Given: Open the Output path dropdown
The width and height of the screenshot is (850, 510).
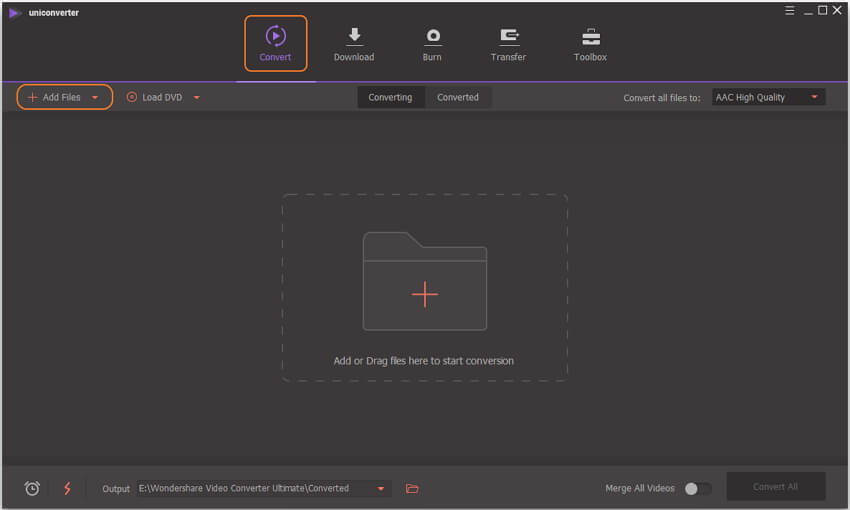Looking at the screenshot, I should (x=381, y=488).
